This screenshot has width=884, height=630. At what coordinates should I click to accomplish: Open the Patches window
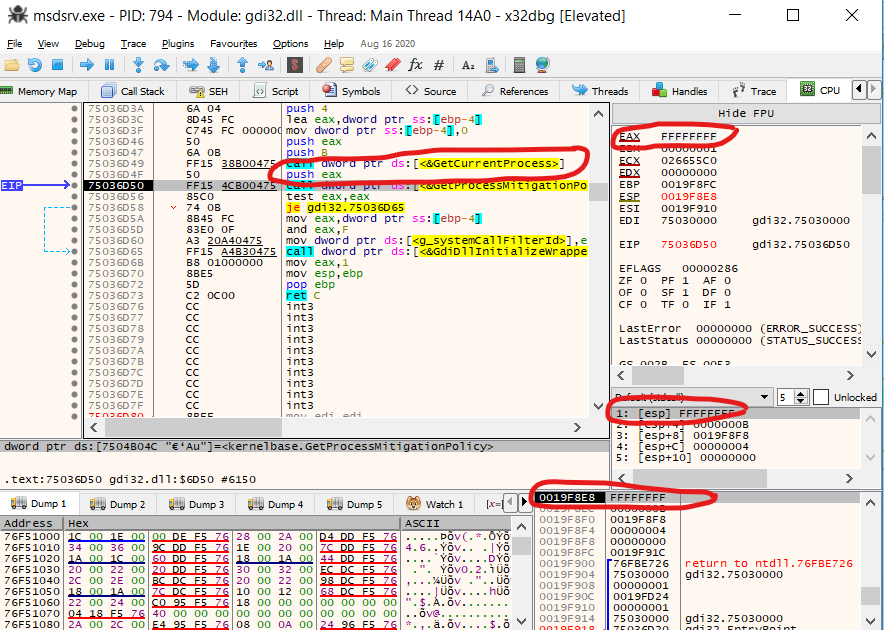323,65
